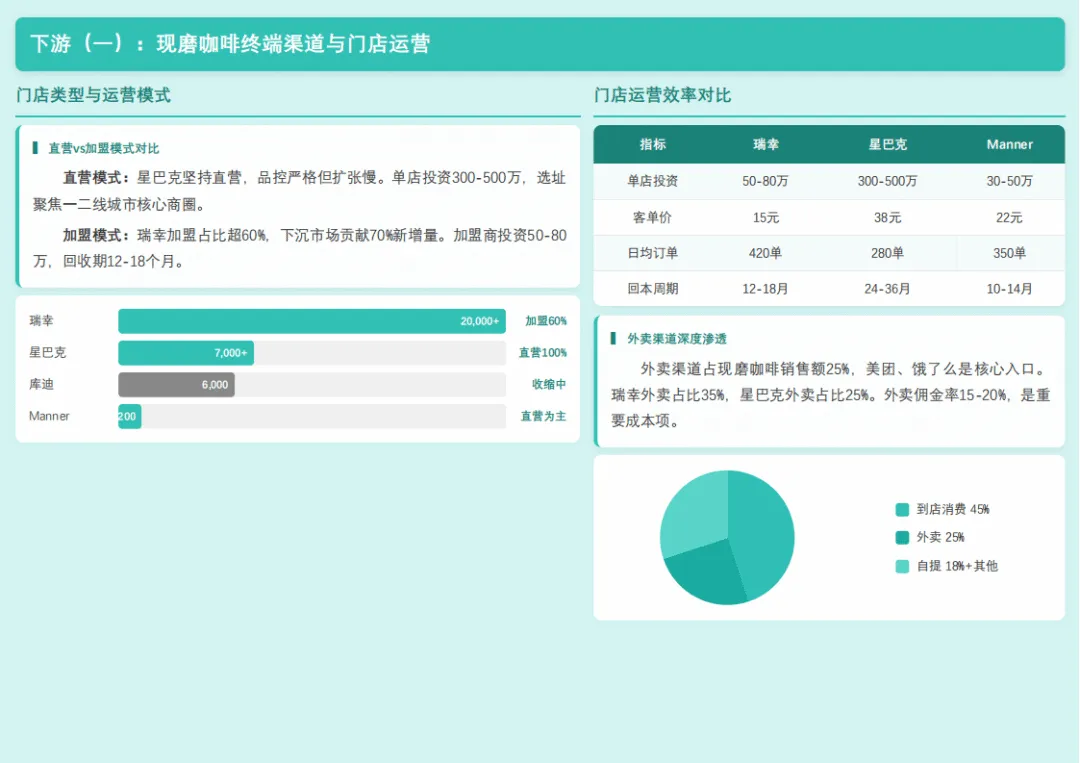The width and height of the screenshot is (1080, 763).
Task: Click the 星巴克 label in bar chart
Action: point(48,353)
